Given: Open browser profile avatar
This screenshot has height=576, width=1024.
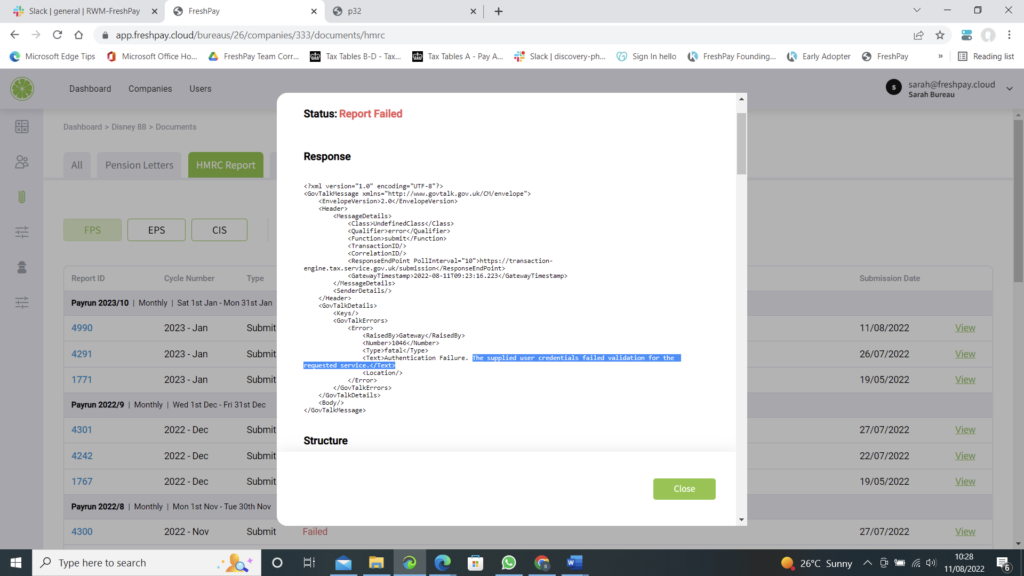Looking at the screenshot, I should (988, 35).
